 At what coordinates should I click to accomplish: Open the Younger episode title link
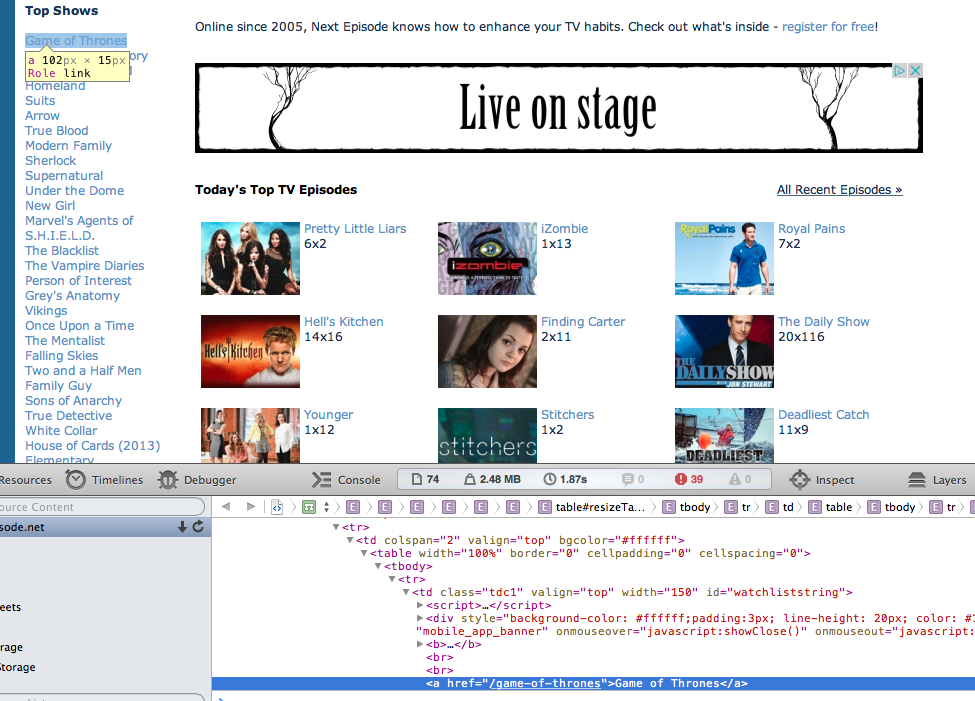(x=328, y=415)
